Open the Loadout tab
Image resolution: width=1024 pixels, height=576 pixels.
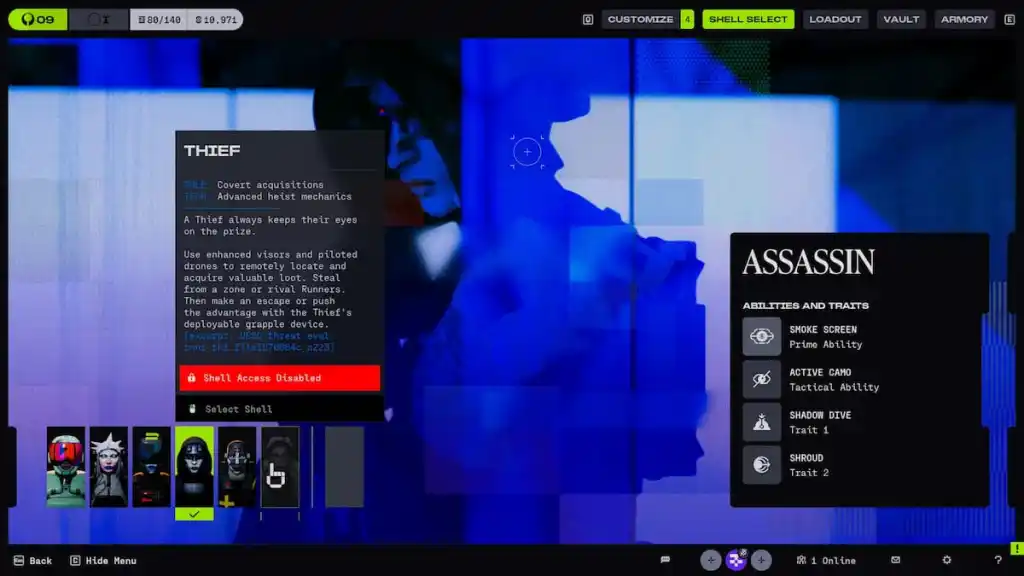[835, 20]
